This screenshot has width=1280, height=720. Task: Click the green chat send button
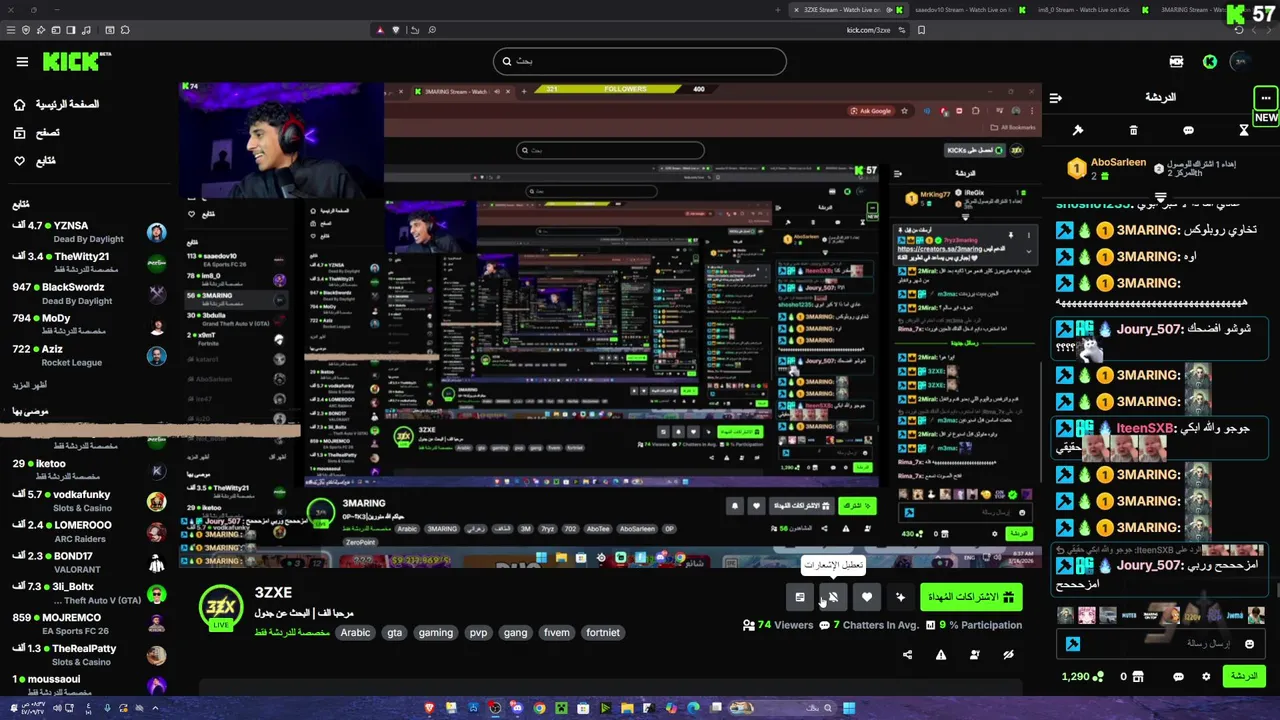1244,677
